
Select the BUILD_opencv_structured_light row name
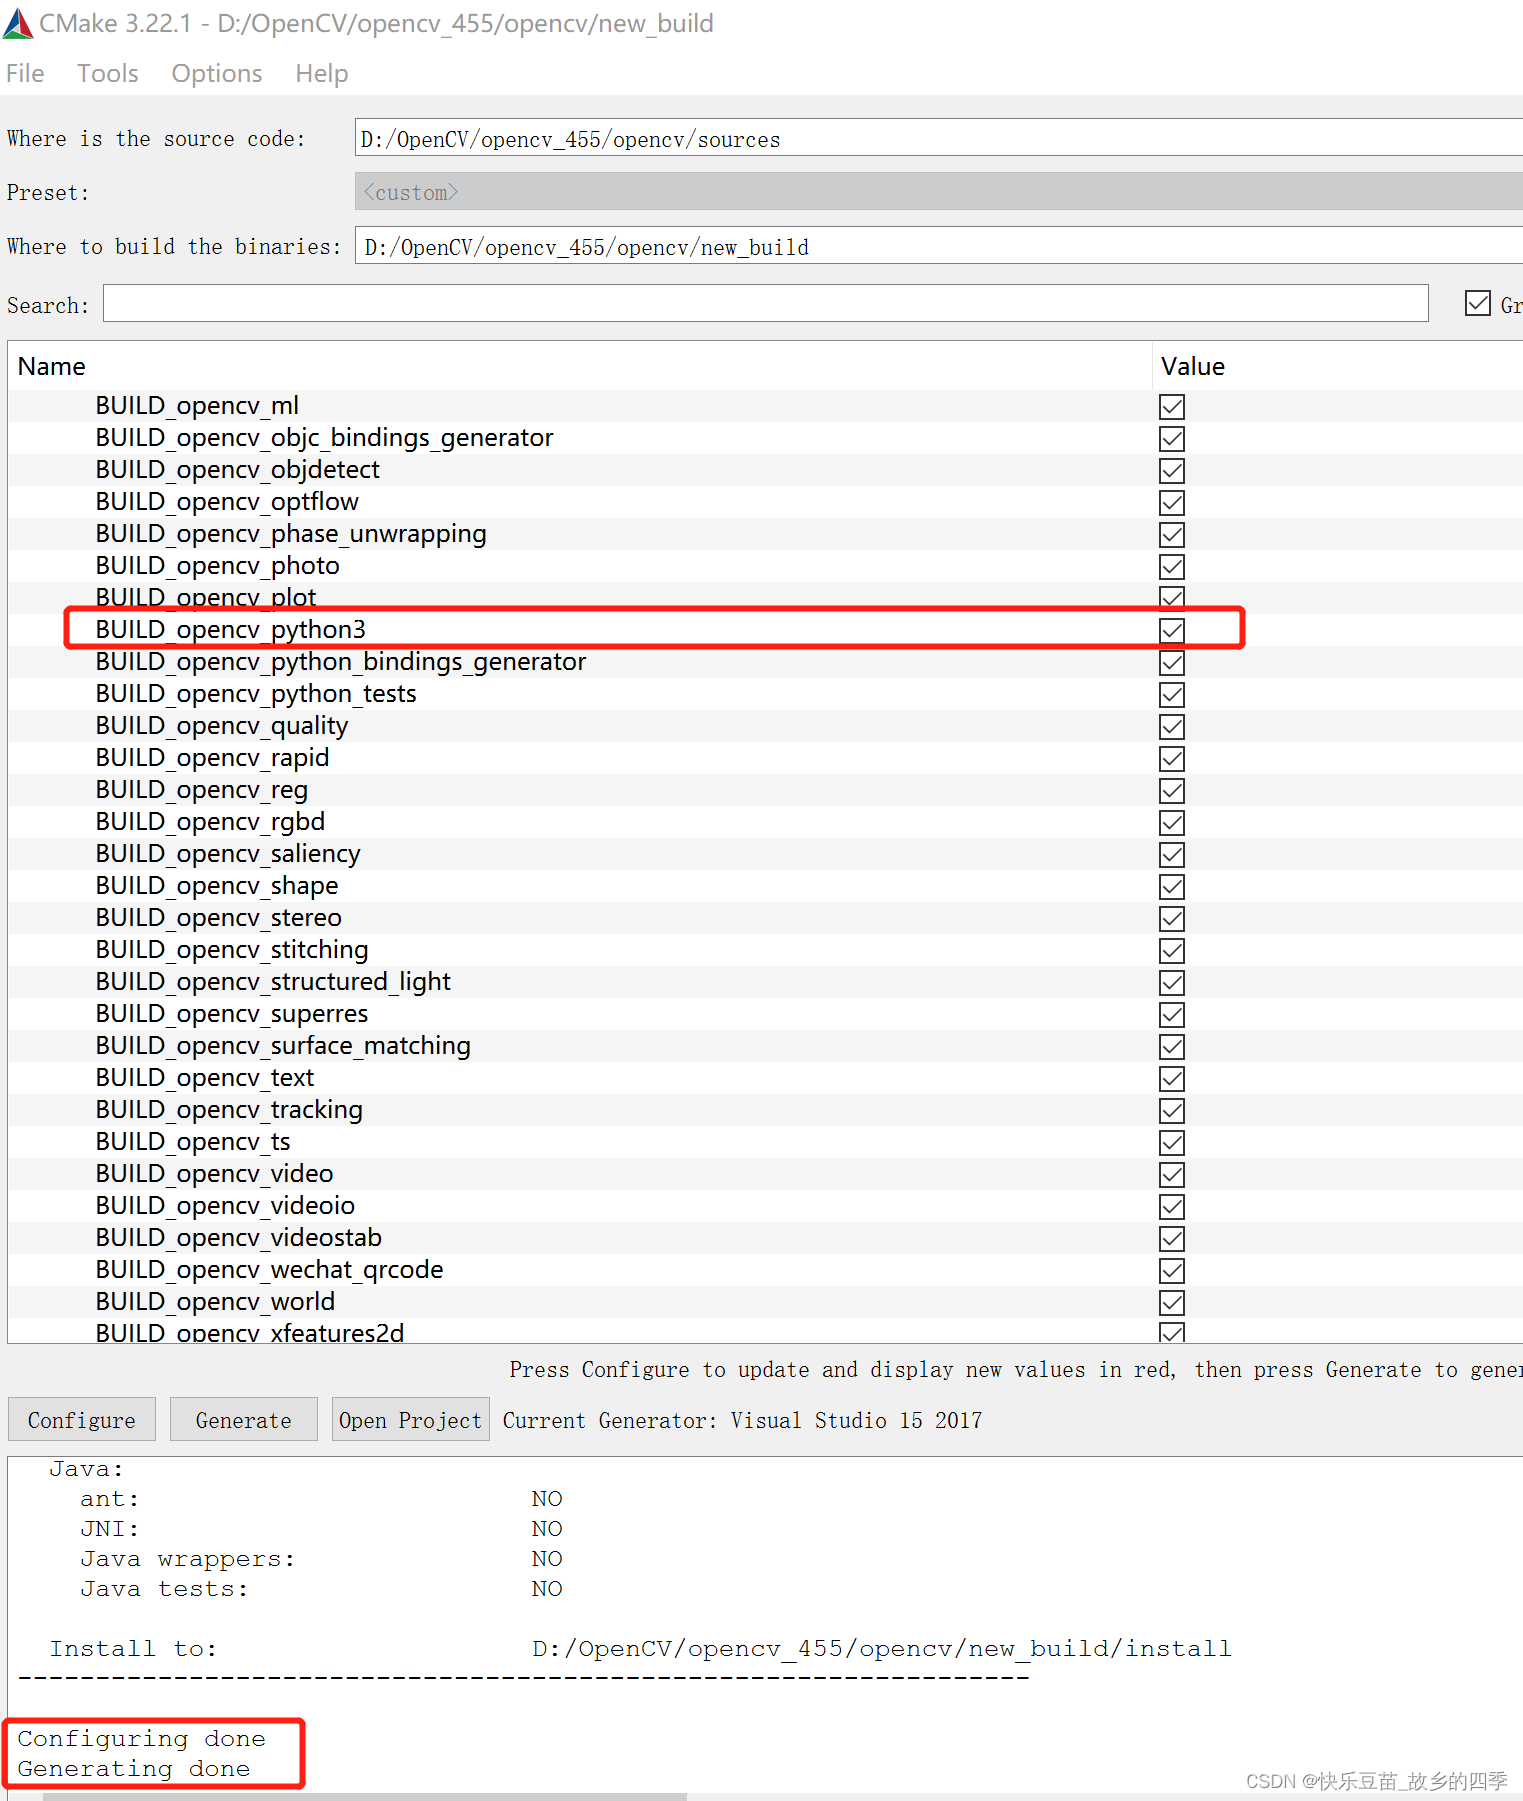click(x=273, y=982)
